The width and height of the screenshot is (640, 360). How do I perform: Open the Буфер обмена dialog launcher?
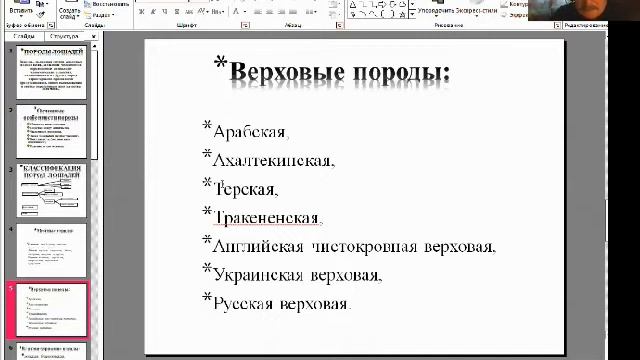pos(51,25)
